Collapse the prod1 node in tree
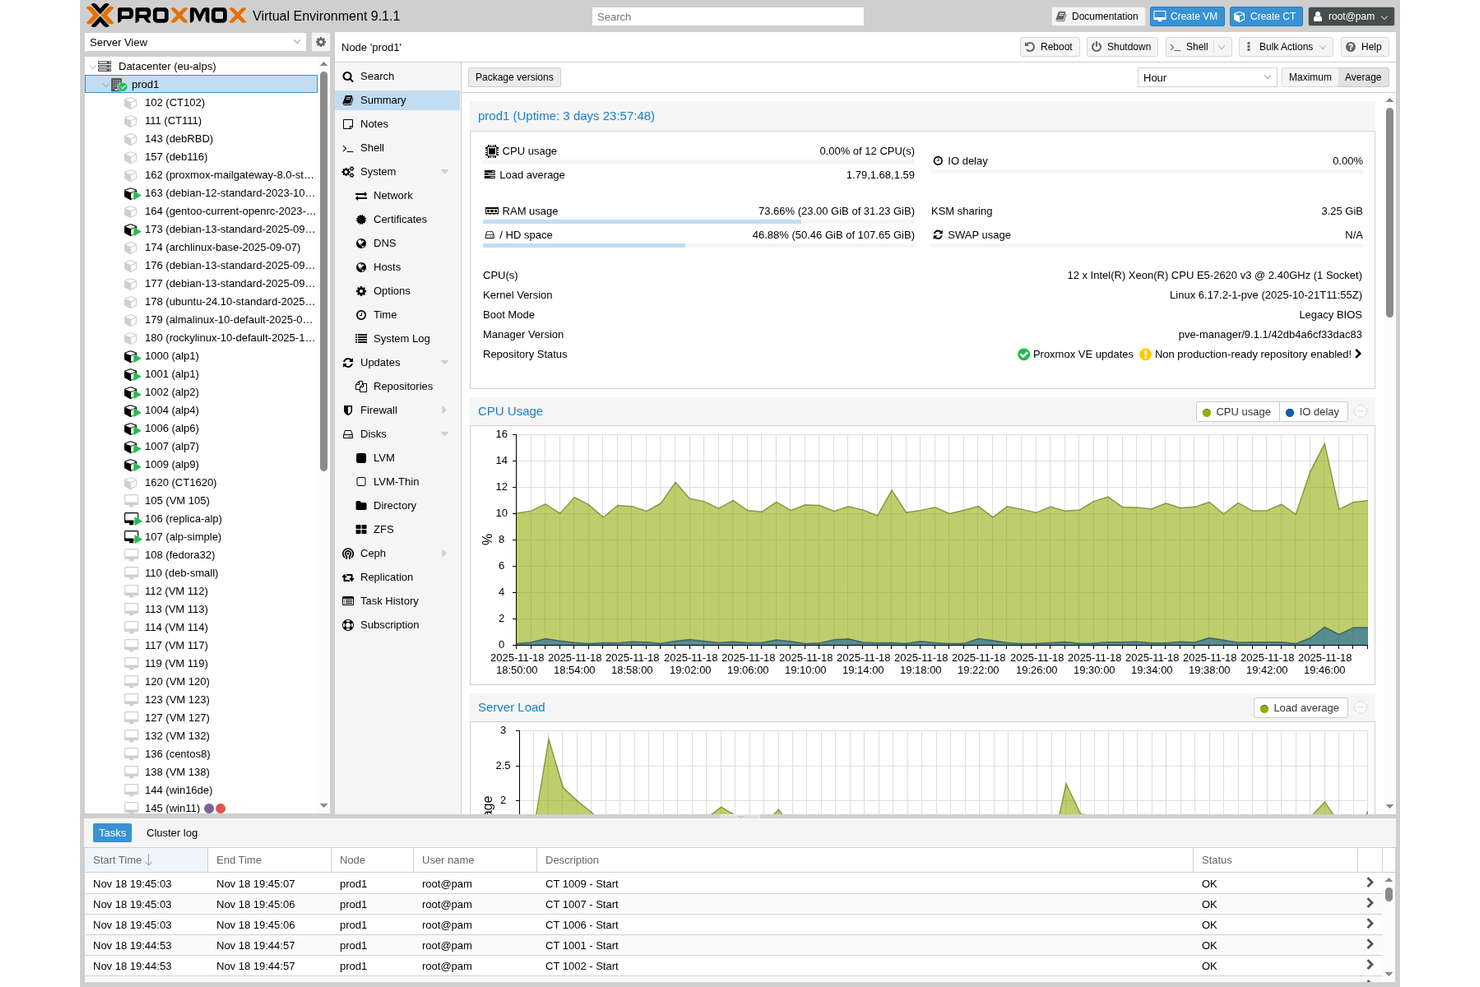Image resolution: width=1480 pixels, height=987 pixels. point(104,84)
